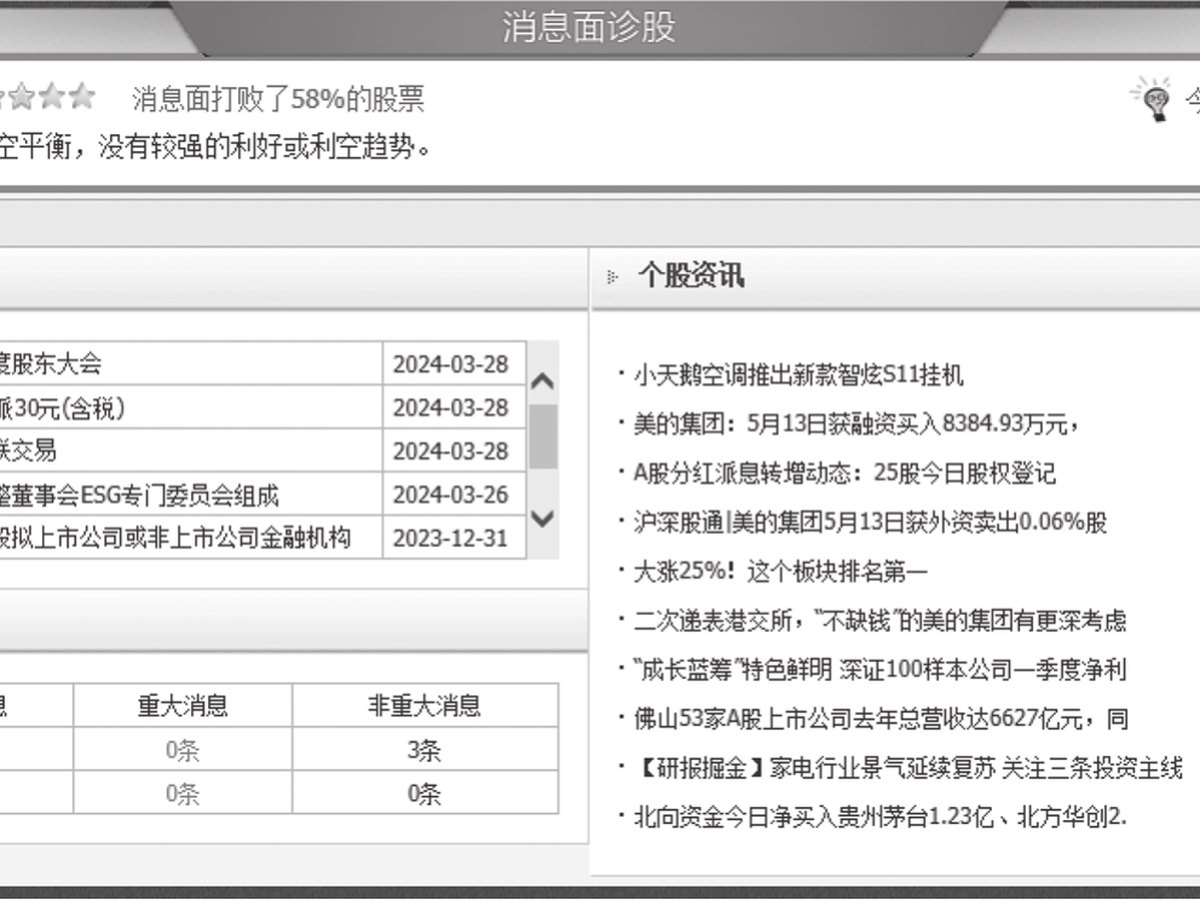Click the text 消息面打败了58%的股票
Viewport: 1200px width, 900px height.
point(278,98)
